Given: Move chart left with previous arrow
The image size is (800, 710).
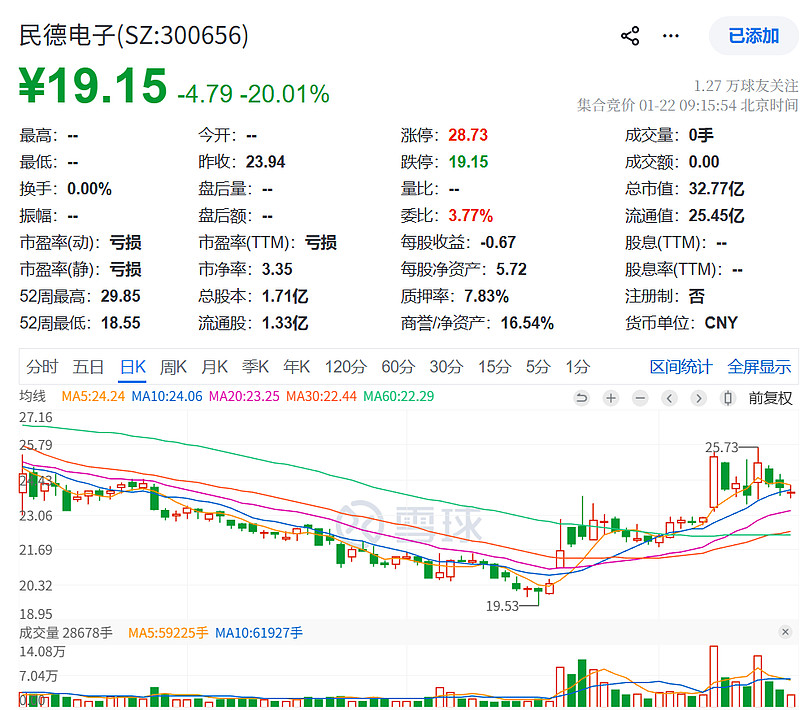Looking at the screenshot, I should [x=669, y=398].
